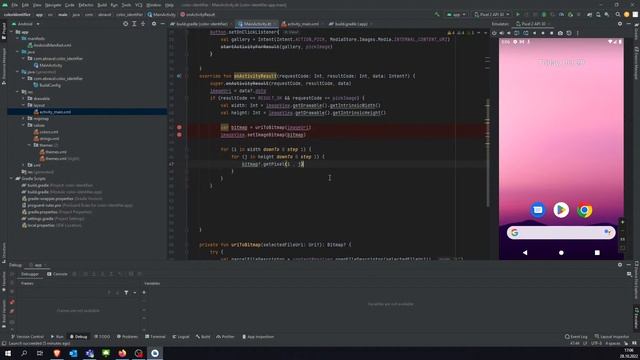Click Collapse All icon in Project panel
Viewport: 640px width, 360px height.
click(x=143, y=24)
